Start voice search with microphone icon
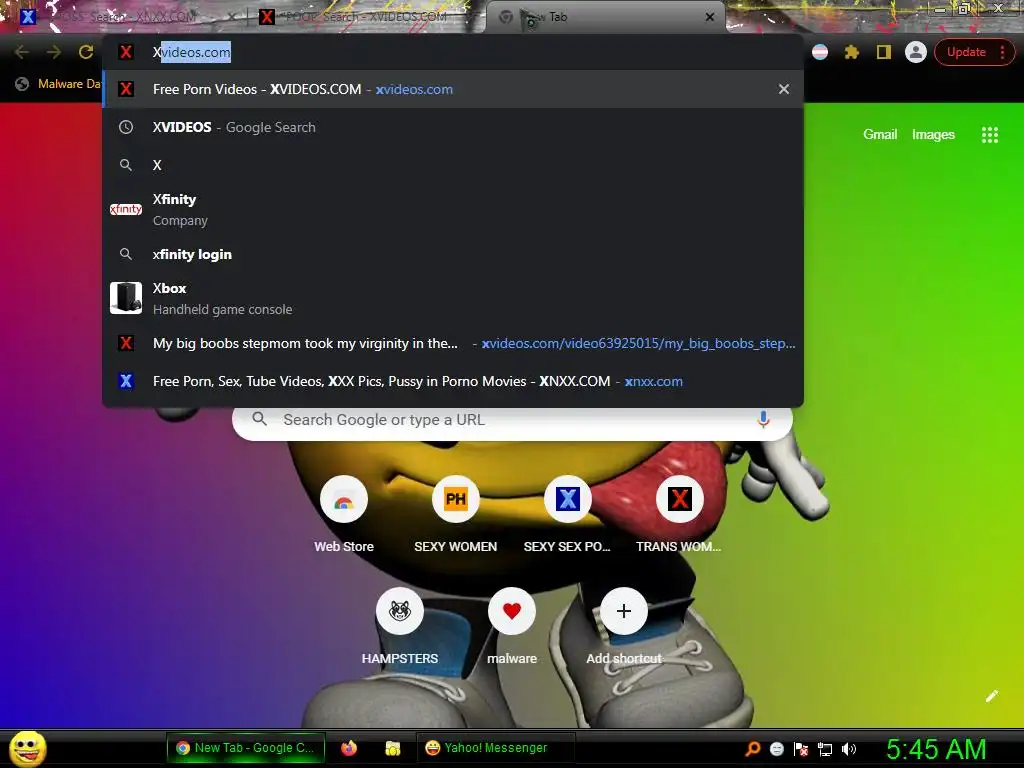Screen dimensions: 1024x768 point(763,419)
